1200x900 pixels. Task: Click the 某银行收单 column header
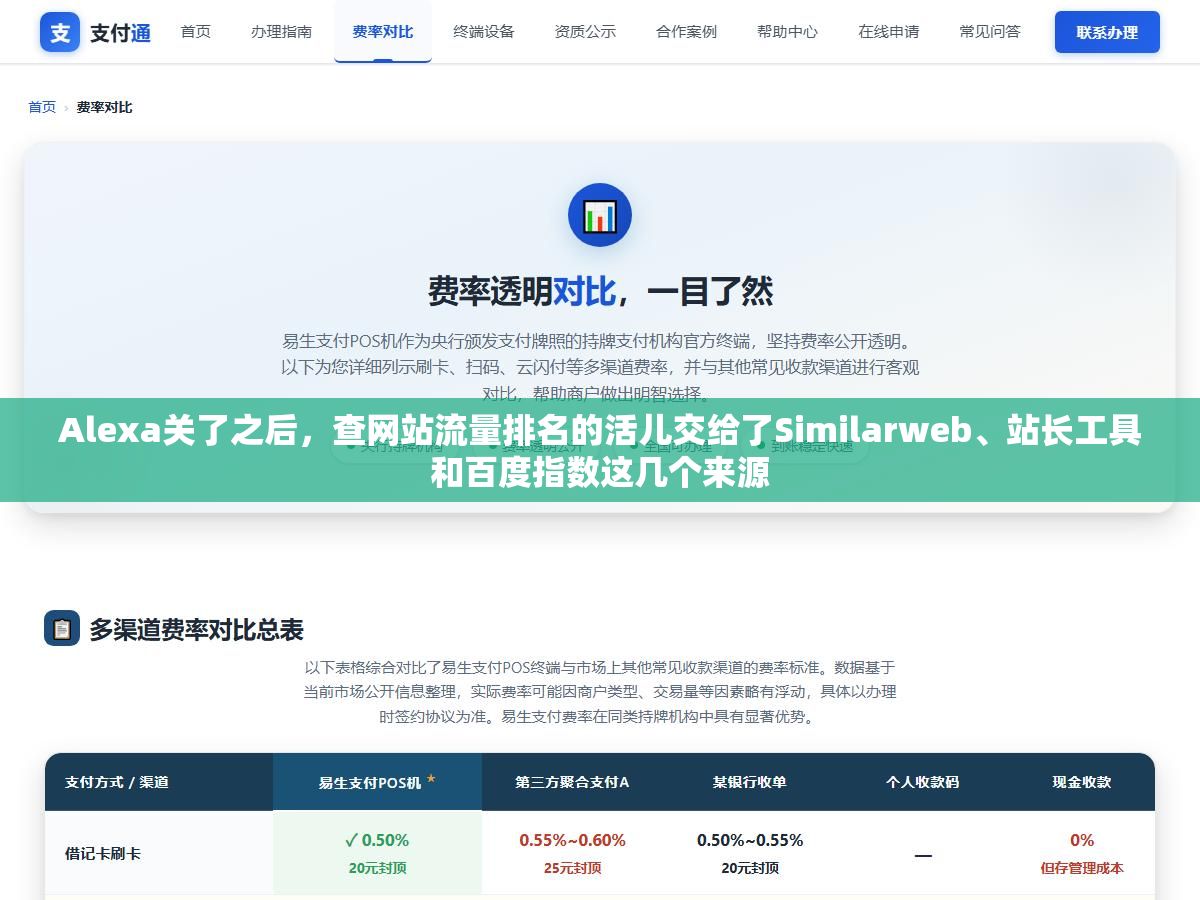pyautogui.click(x=749, y=782)
